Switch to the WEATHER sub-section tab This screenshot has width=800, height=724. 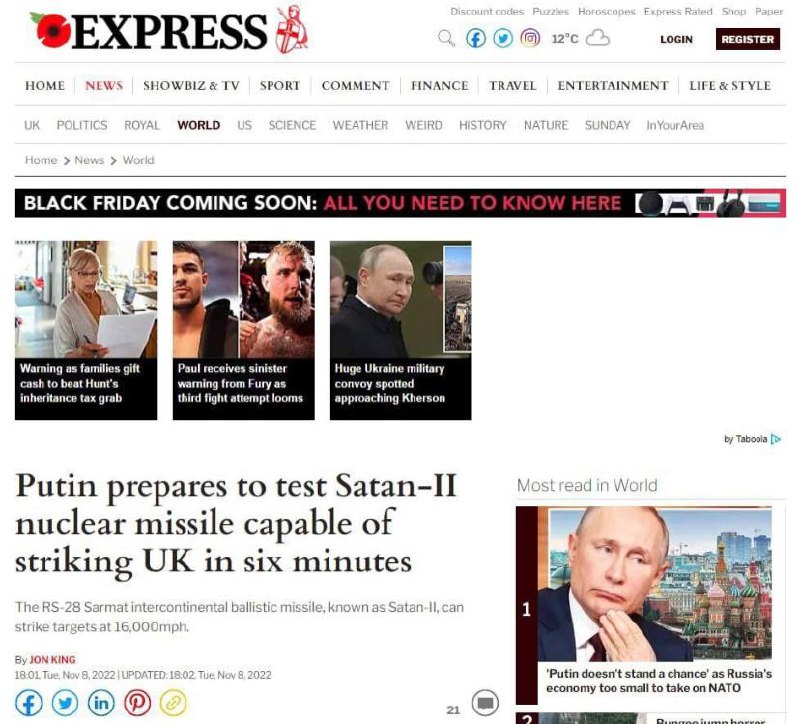point(360,126)
